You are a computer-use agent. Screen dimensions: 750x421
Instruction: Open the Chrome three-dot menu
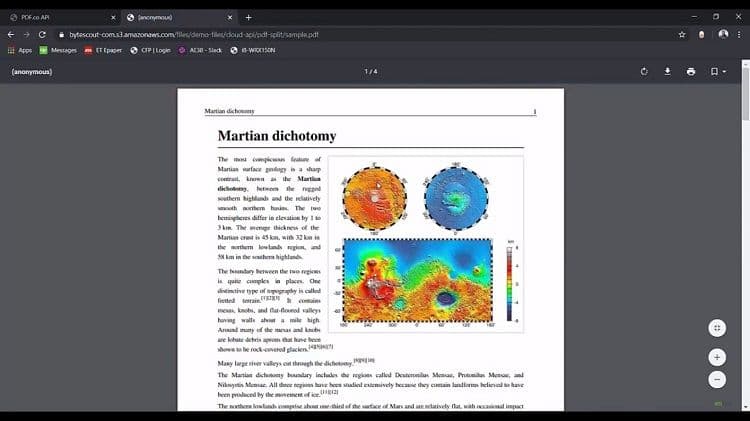(x=739, y=34)
